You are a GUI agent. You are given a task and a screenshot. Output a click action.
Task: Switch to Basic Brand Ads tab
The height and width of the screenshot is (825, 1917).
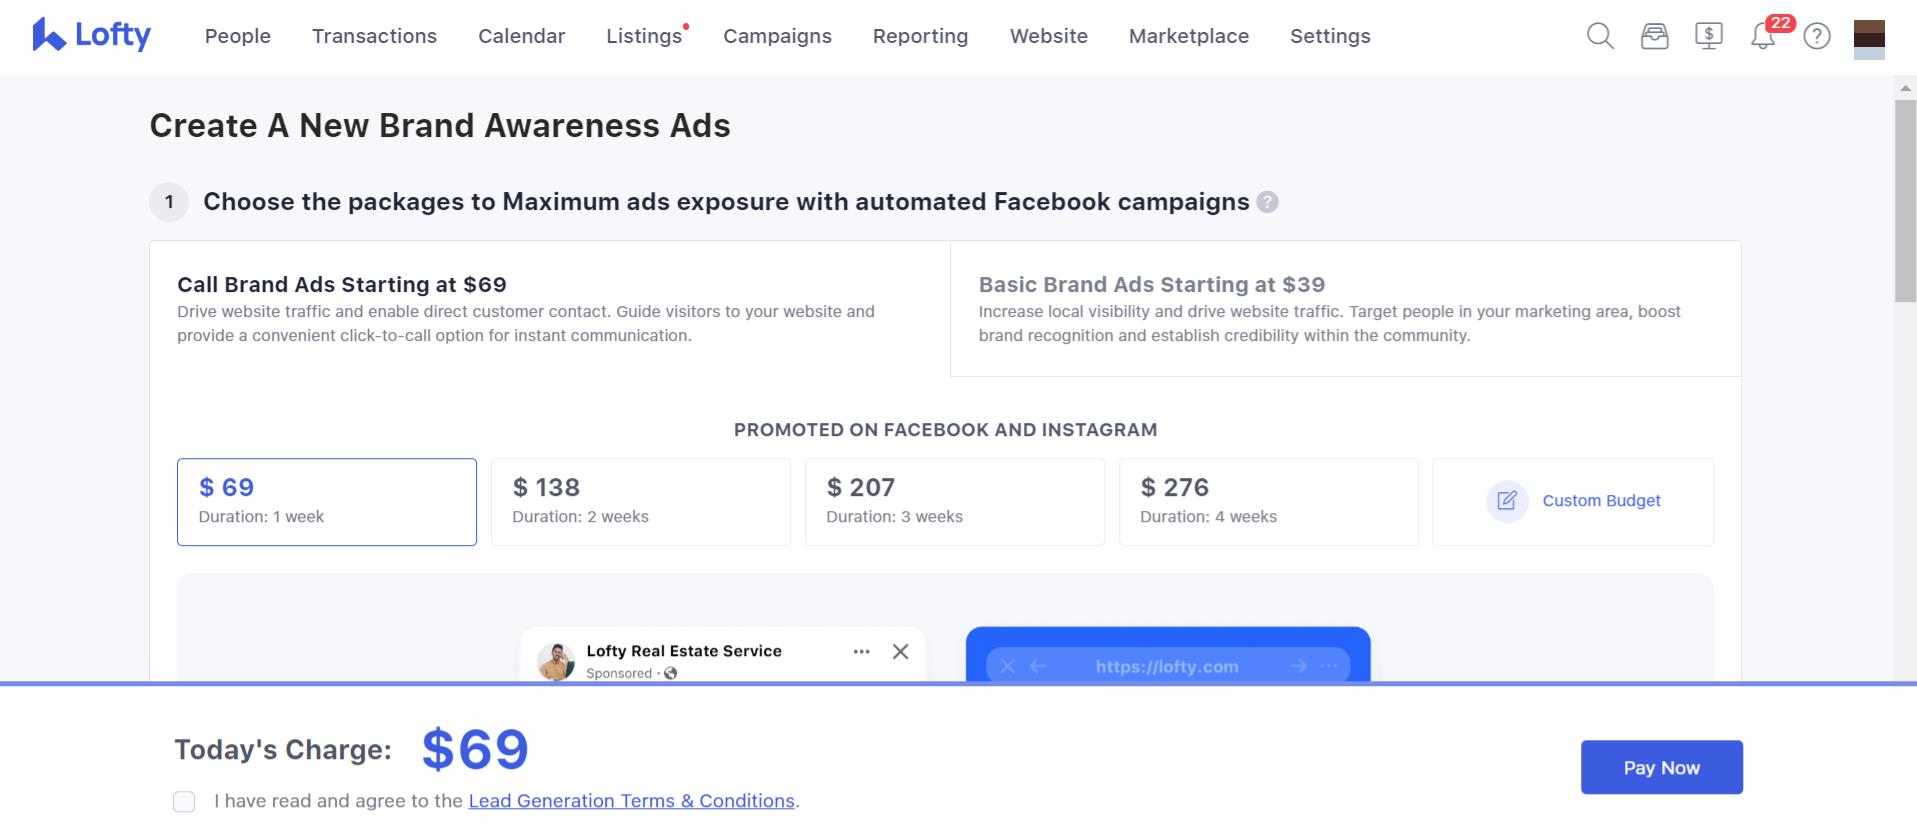tap(1345, 309)
